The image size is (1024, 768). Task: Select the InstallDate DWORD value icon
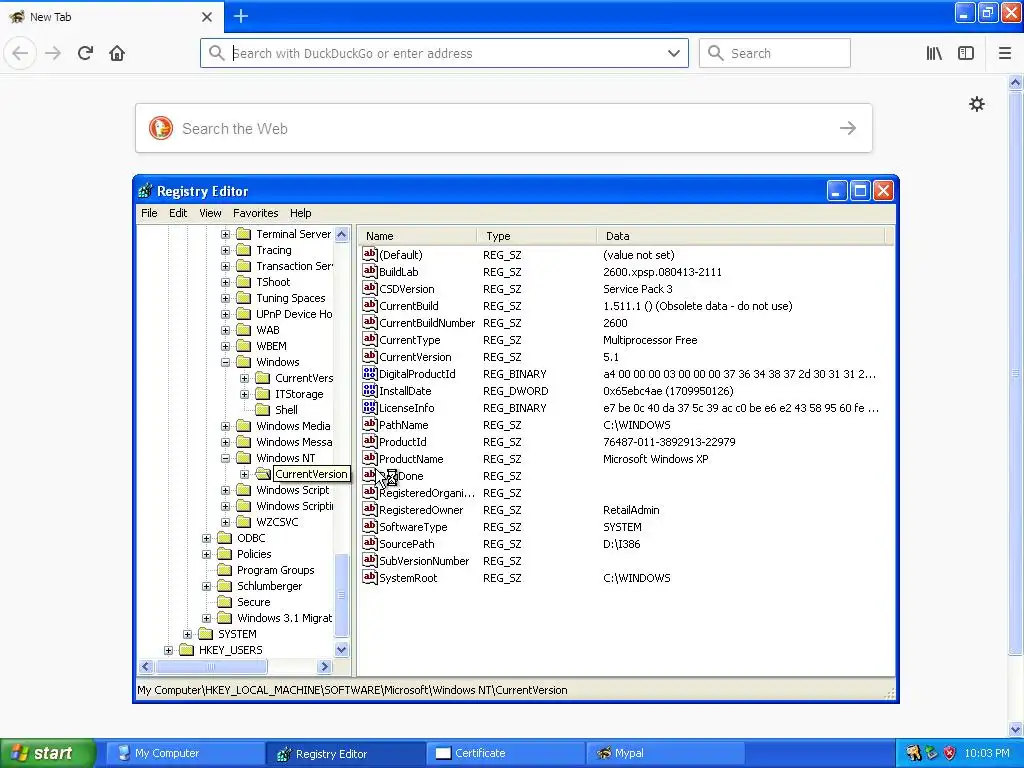tap(370, 390)
